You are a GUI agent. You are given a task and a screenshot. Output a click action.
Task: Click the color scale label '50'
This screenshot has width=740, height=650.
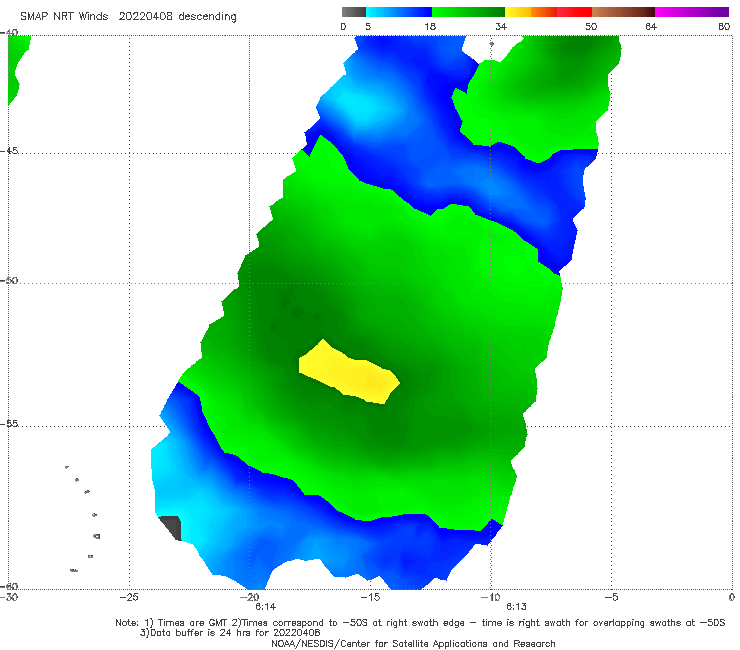coord(591,27)
